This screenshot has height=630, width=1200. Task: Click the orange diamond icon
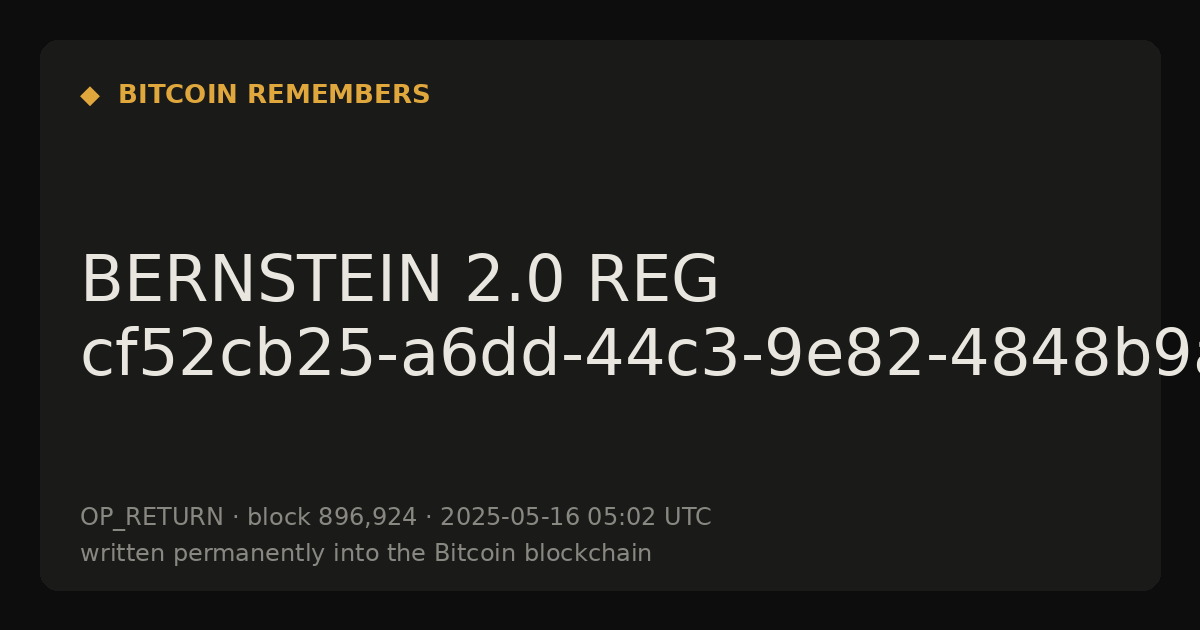click(x=90, y=96)
